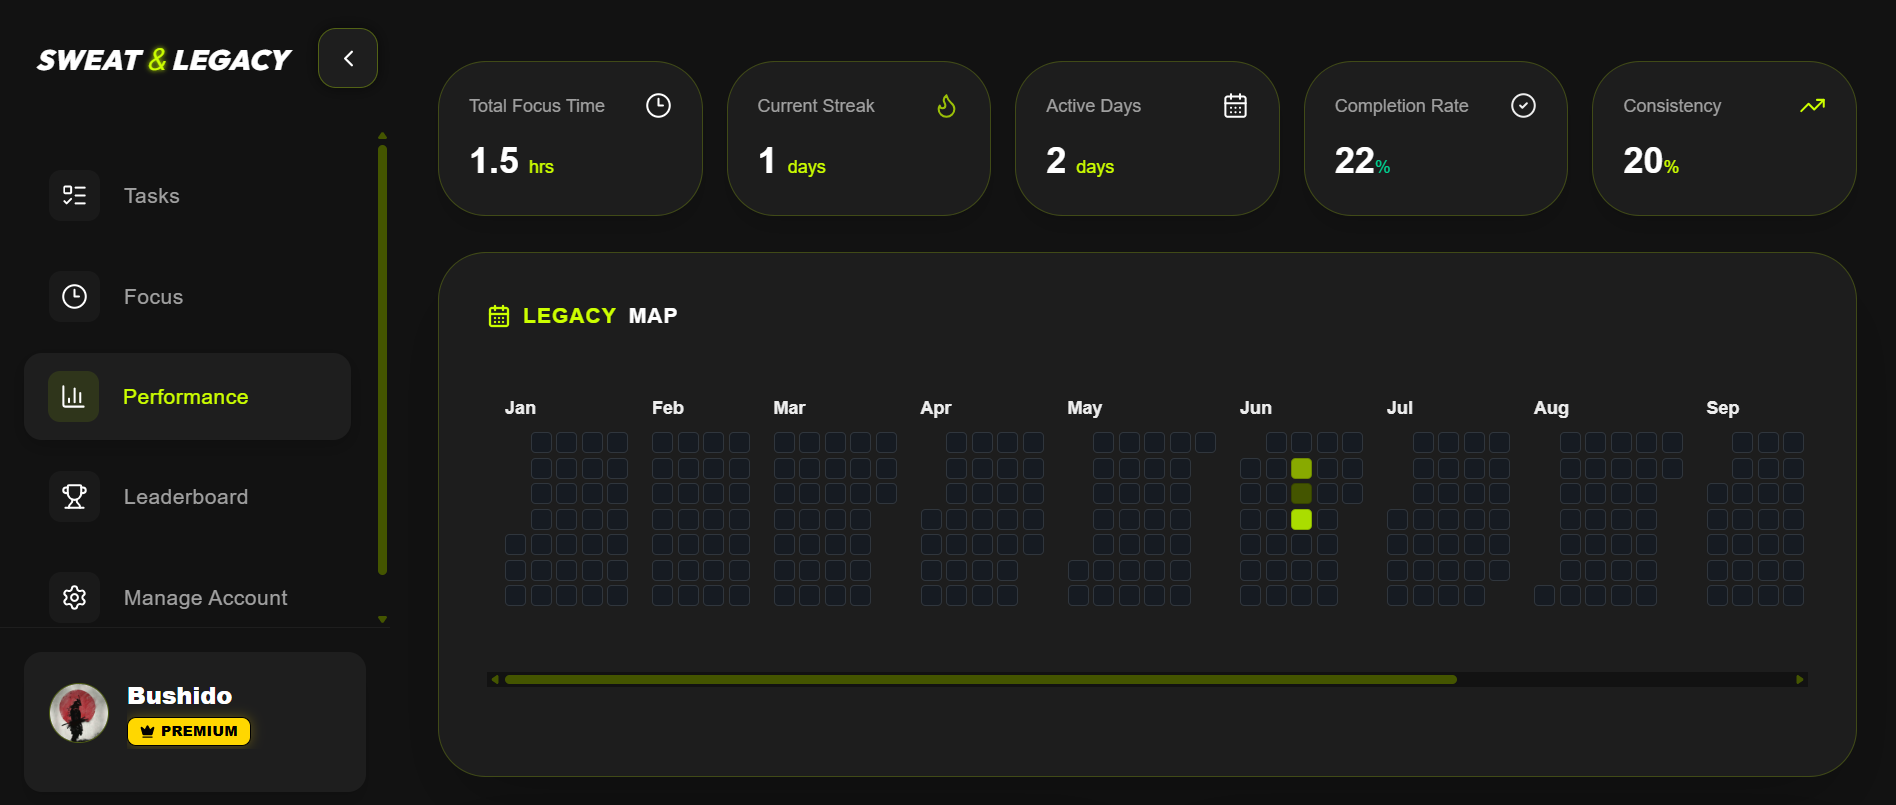Click the Apr month label
1896x805 pixels.
pyautogui.click(x=936, y=408)
